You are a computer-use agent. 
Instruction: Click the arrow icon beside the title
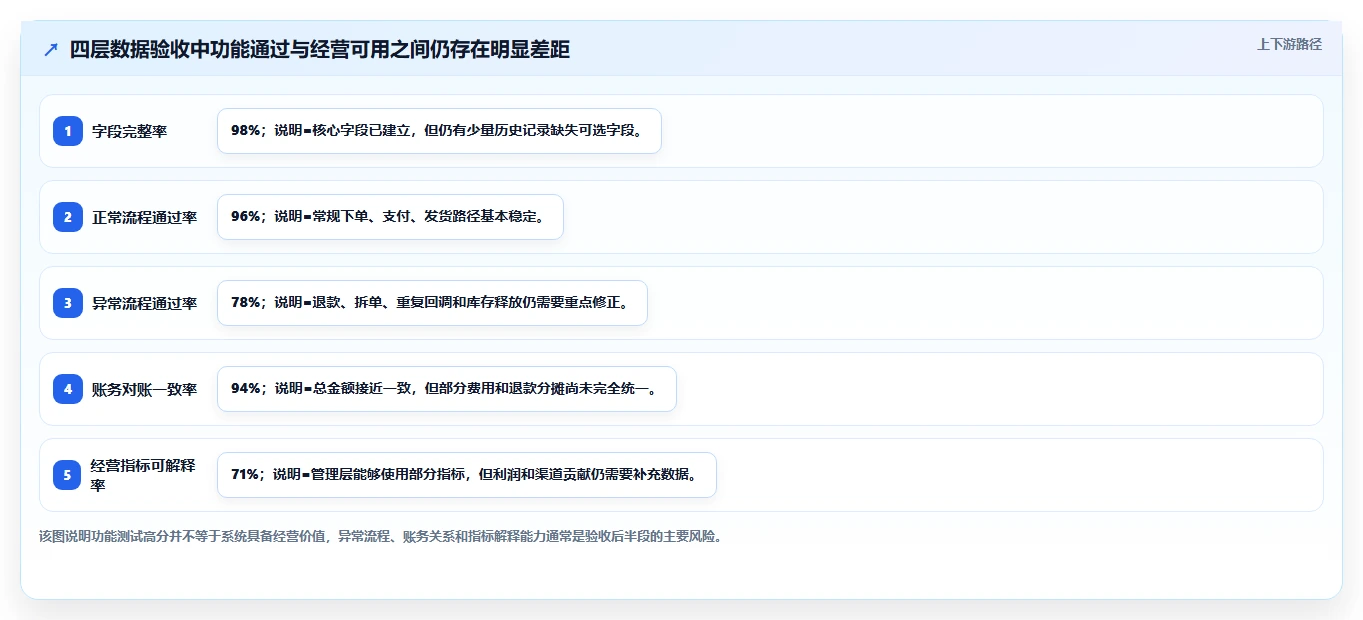(51, 50)
